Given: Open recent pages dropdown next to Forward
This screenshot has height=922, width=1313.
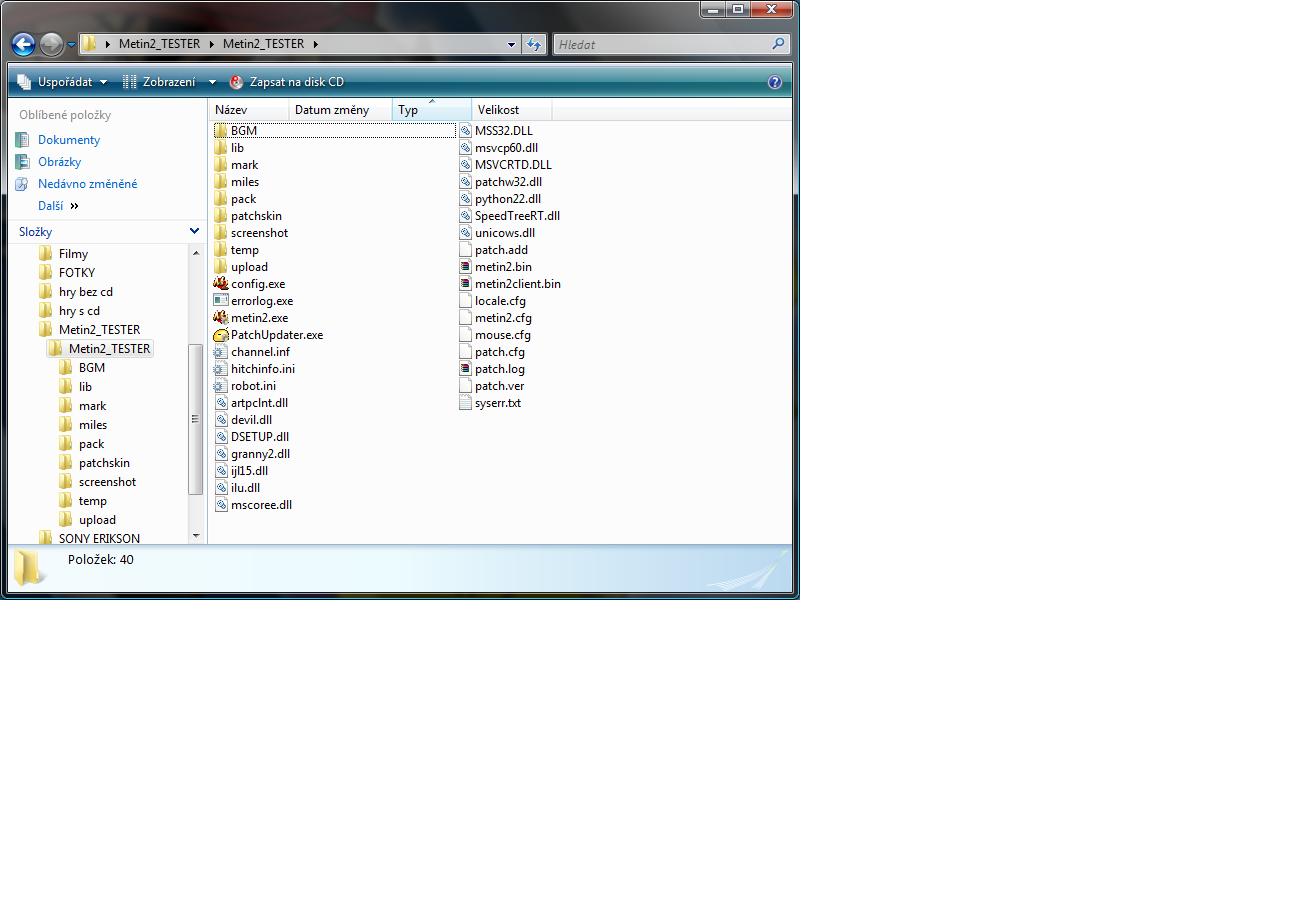Looking at the screenshot, I should click(71, 45).
